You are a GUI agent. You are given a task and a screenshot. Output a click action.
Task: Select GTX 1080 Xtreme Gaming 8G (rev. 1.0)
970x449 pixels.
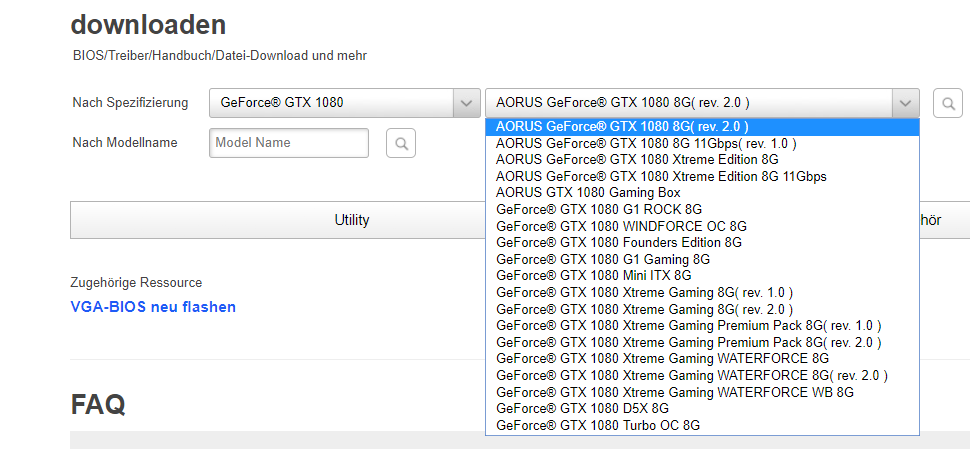[x=702, y=292]
